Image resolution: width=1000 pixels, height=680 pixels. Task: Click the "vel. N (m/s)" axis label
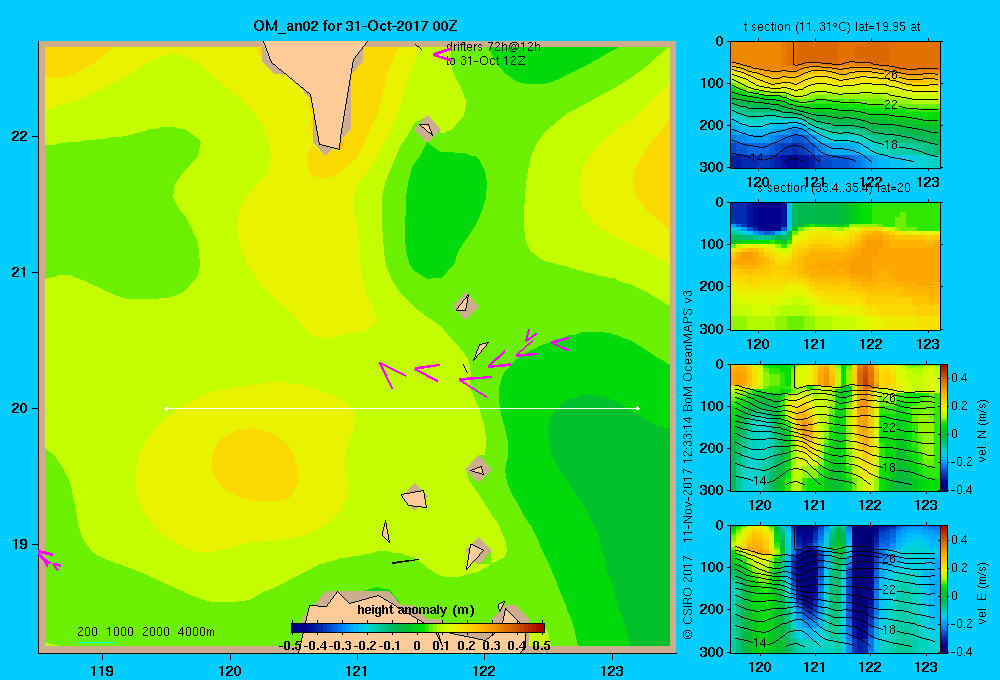point(983,431)
